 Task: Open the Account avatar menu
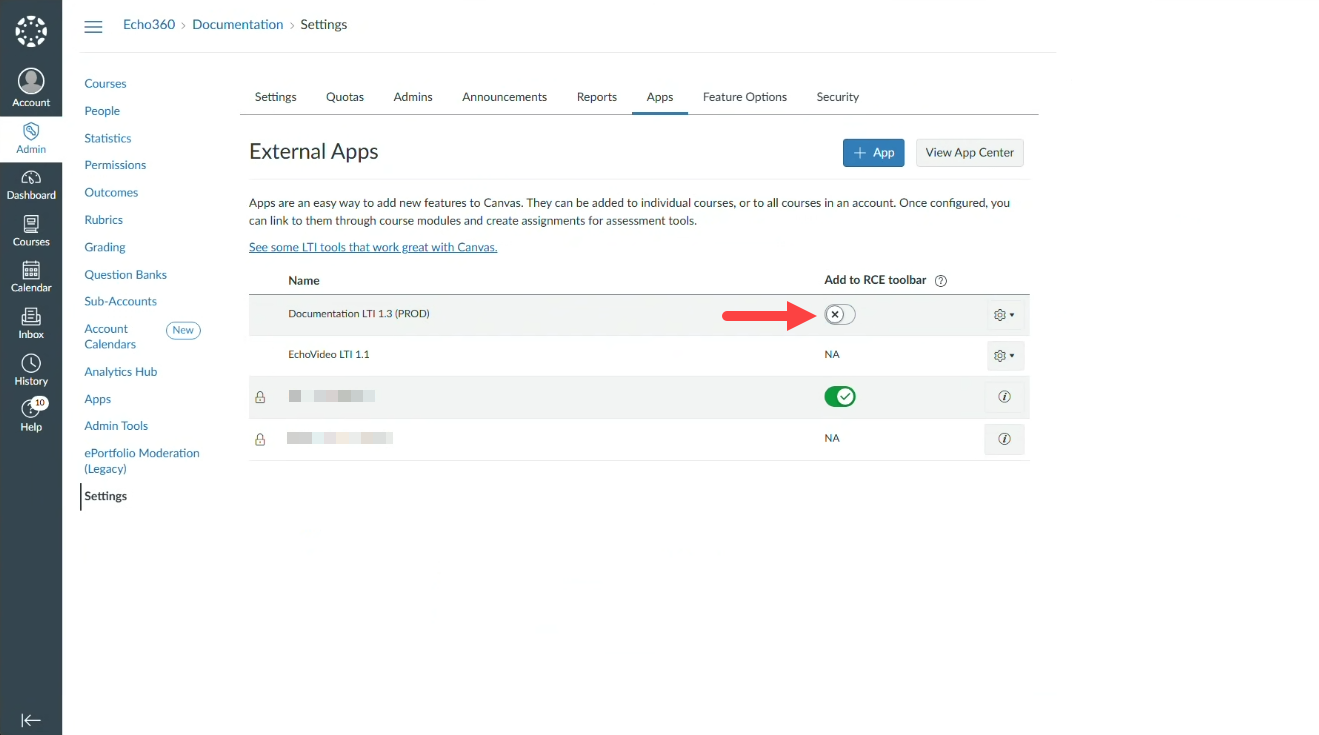31,88
